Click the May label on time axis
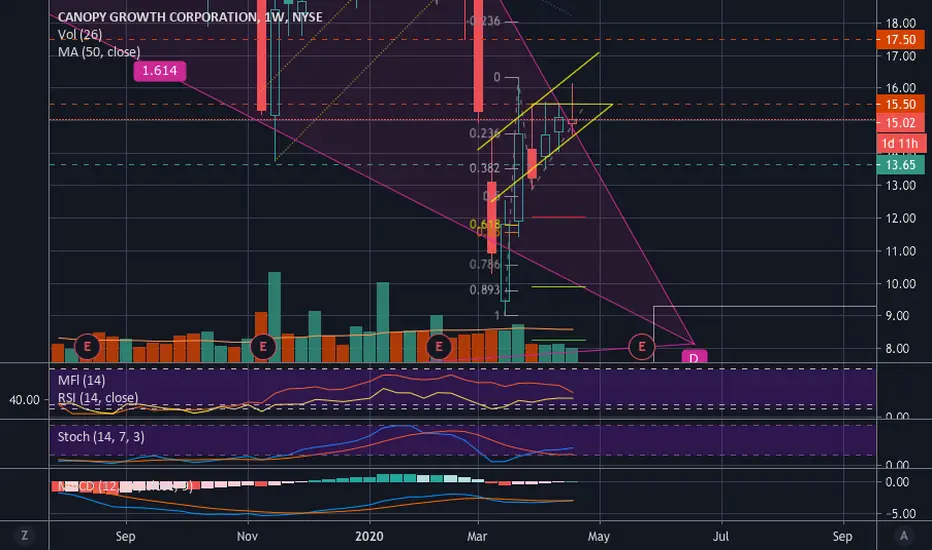932x550 pixels. pyautogui.click(x=599, y=536)
